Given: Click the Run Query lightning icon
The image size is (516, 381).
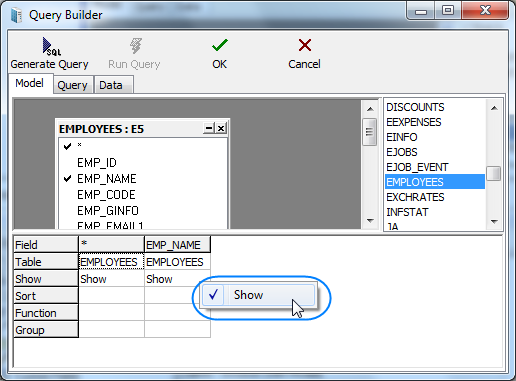Looking at the screenshot, I should pyautogui.click(x=136, y=46).
